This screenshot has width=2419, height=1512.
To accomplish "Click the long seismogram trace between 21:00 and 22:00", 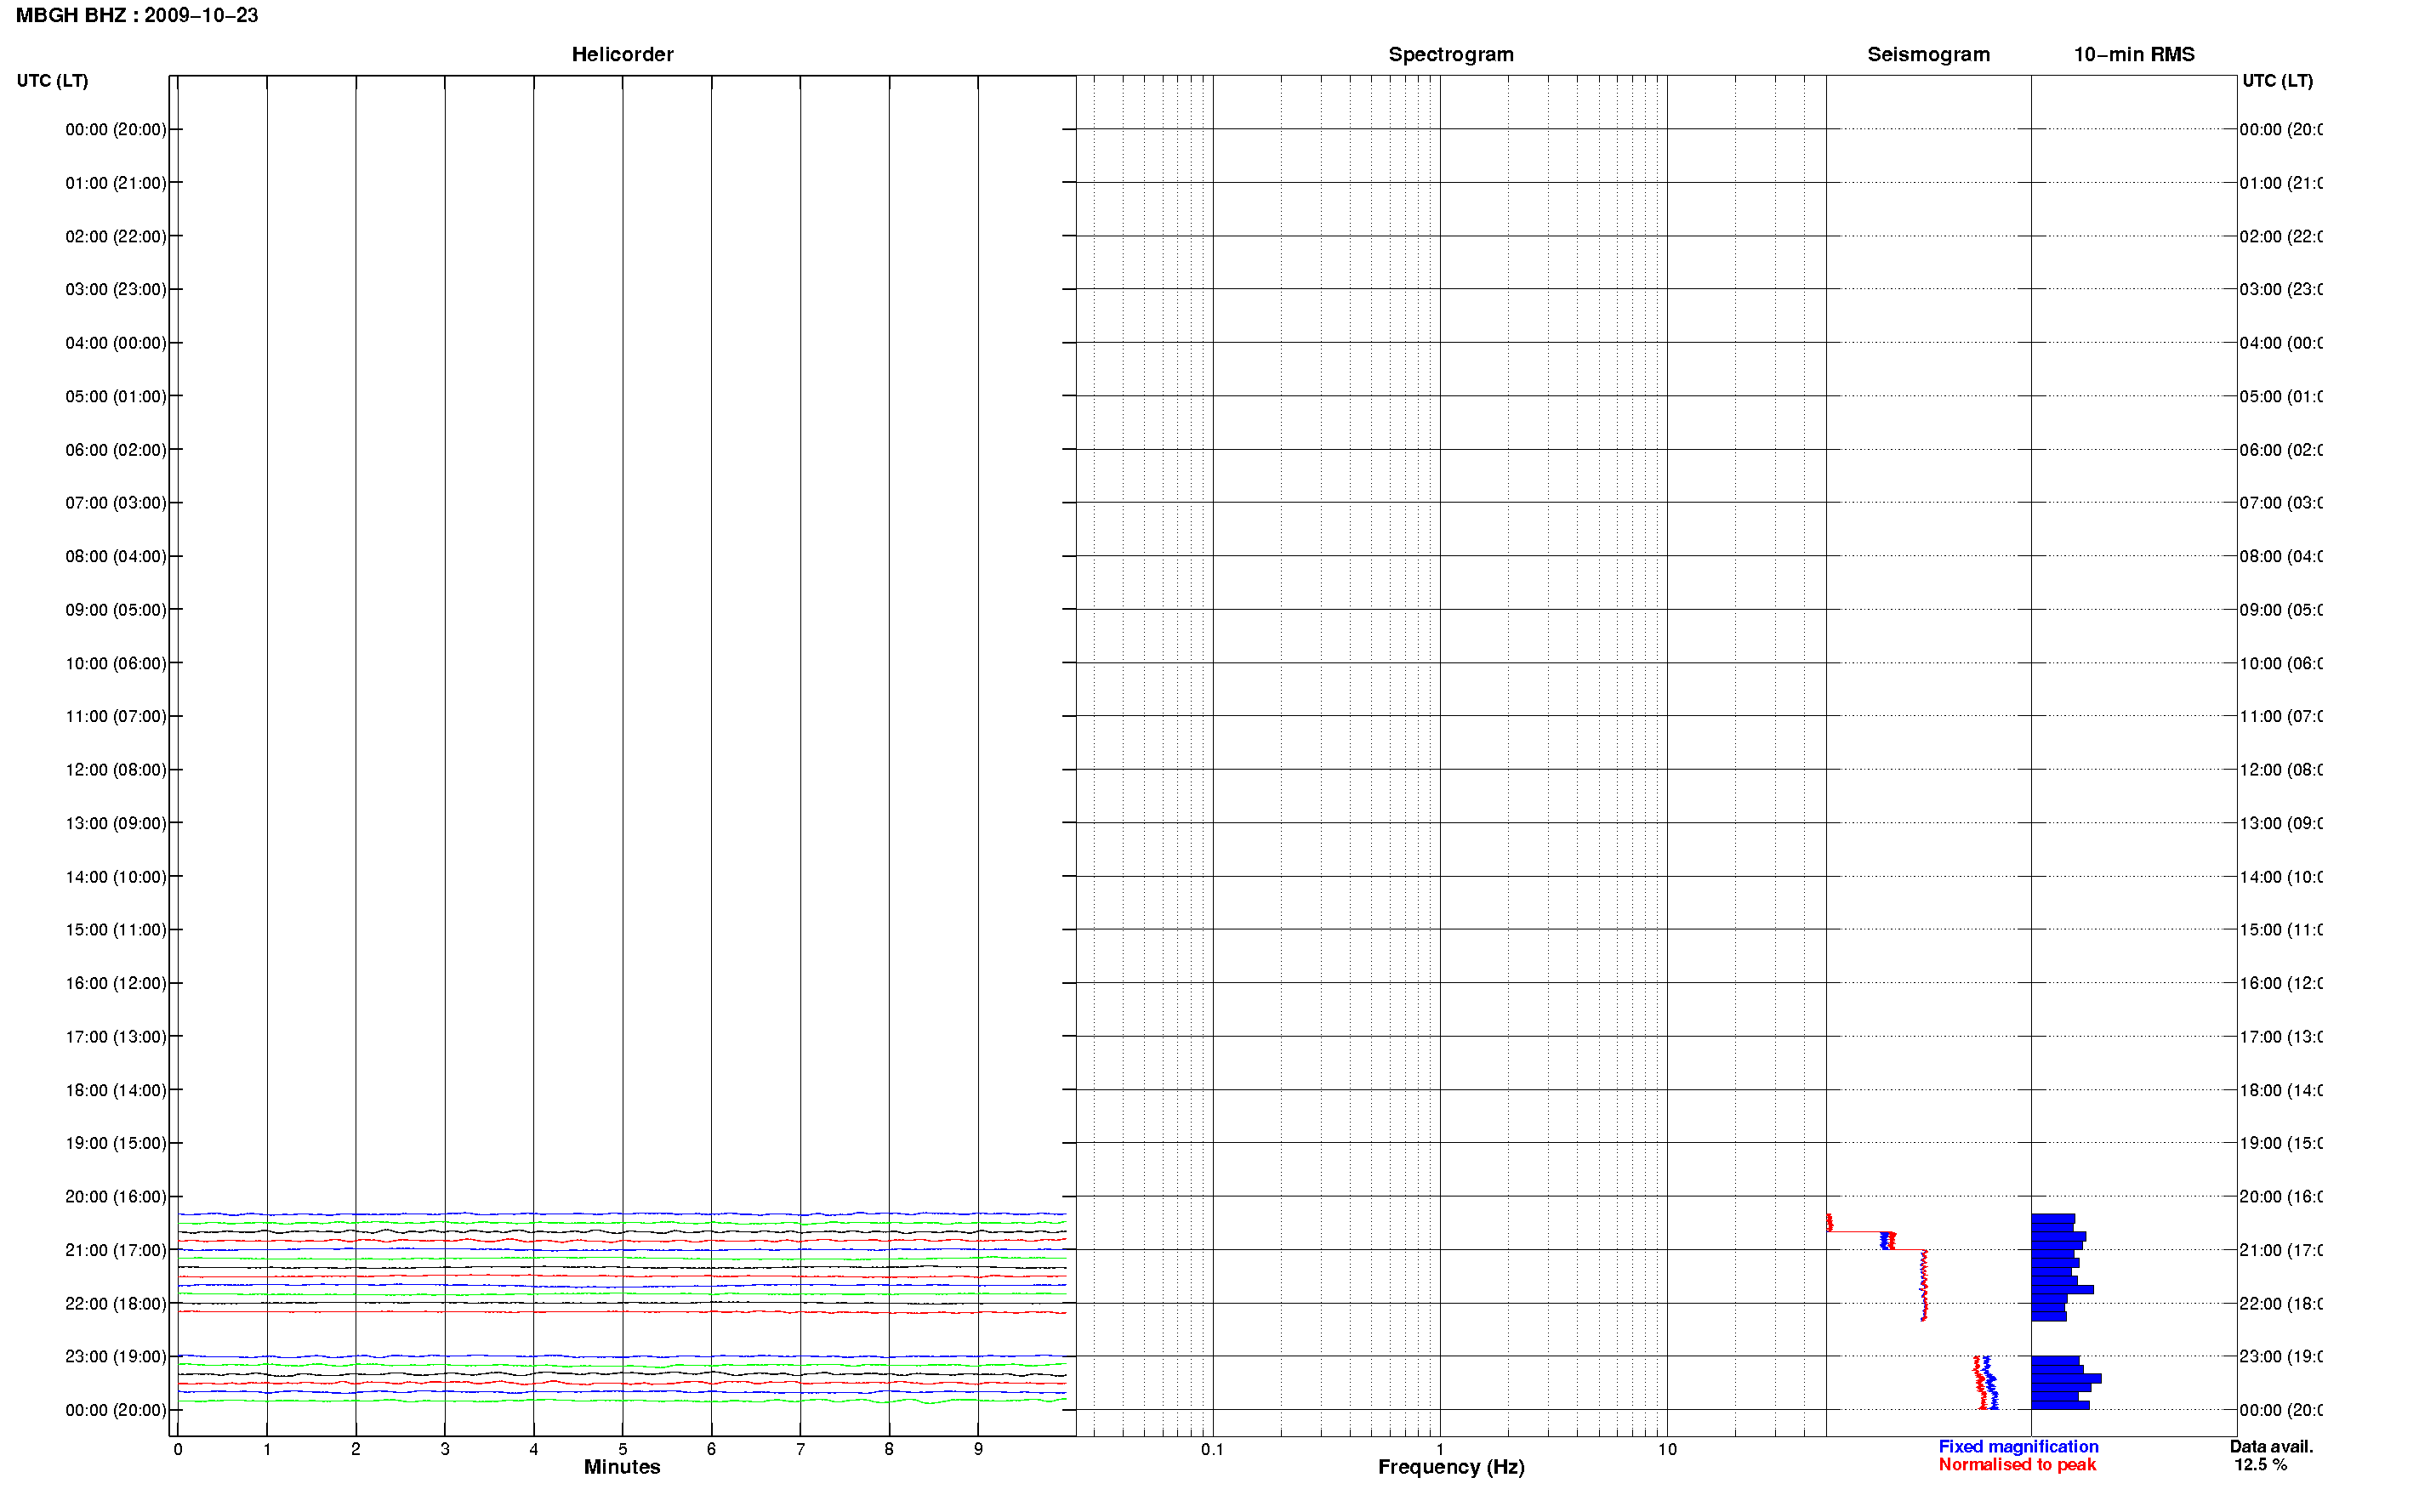I will (1923, 1286).
